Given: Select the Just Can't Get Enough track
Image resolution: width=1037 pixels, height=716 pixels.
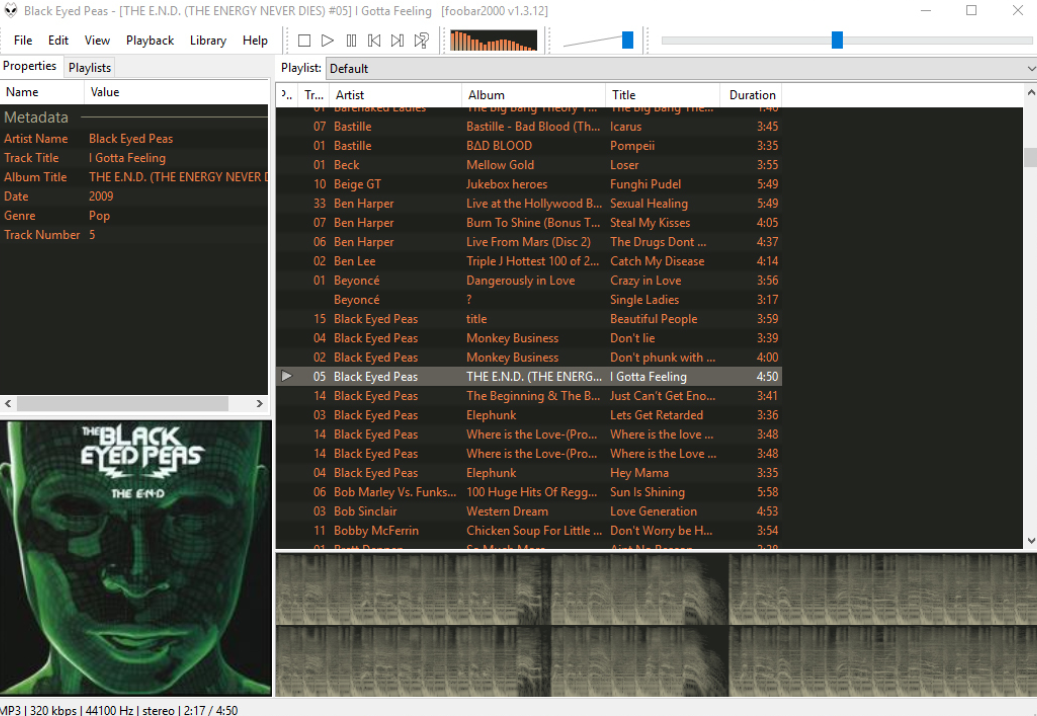Looking at the screenshot, I should (x=528, y=395).
